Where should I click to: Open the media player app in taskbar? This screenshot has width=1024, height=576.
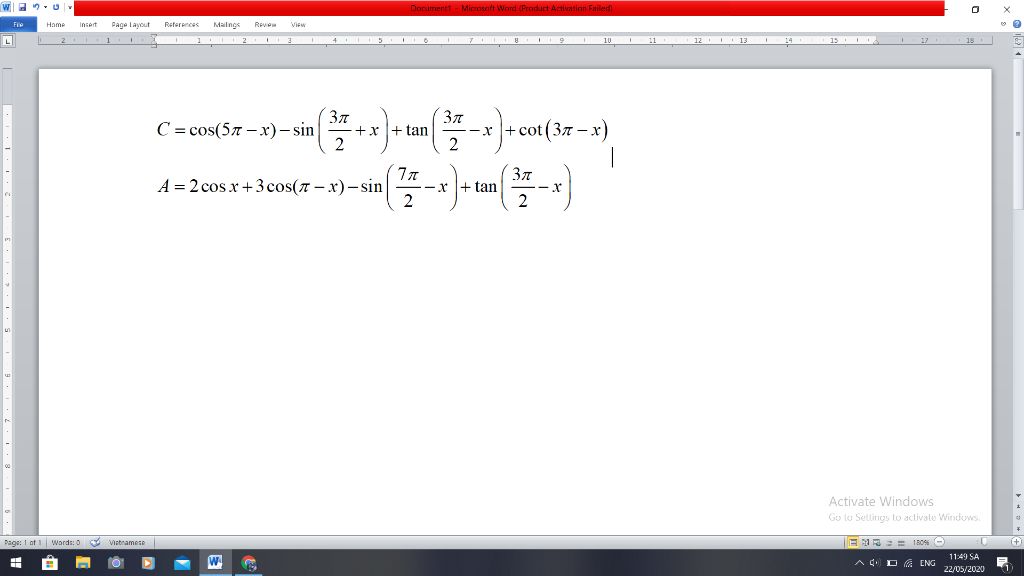click(x=148, y=563)
